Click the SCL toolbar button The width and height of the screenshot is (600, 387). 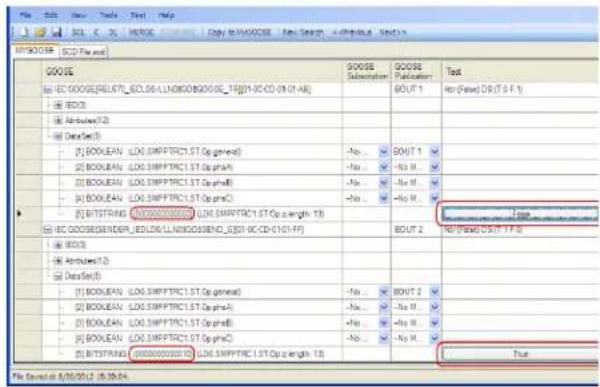[78, 33]
